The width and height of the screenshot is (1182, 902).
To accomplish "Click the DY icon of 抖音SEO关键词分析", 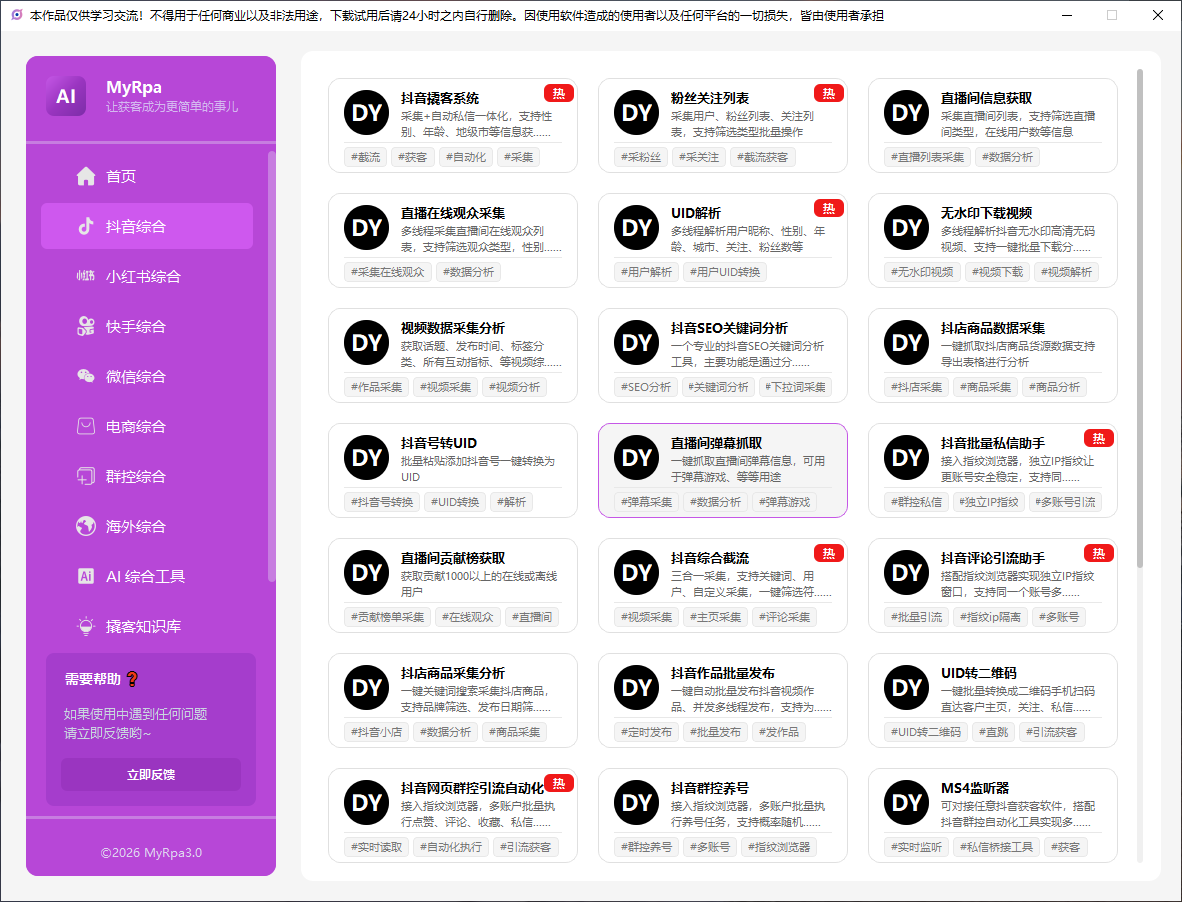I will [x=636, y=343].
